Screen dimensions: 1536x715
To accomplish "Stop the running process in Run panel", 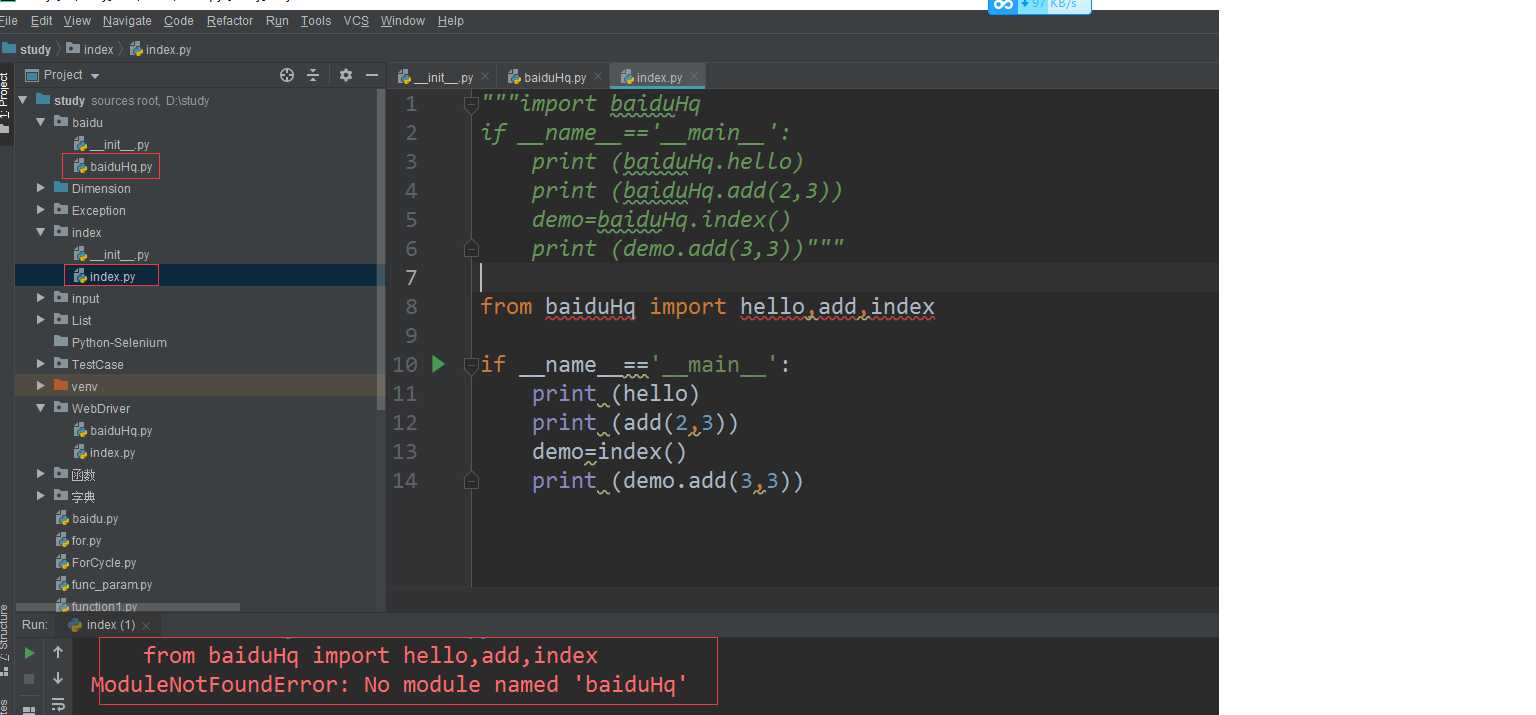I will click(30, 679).
